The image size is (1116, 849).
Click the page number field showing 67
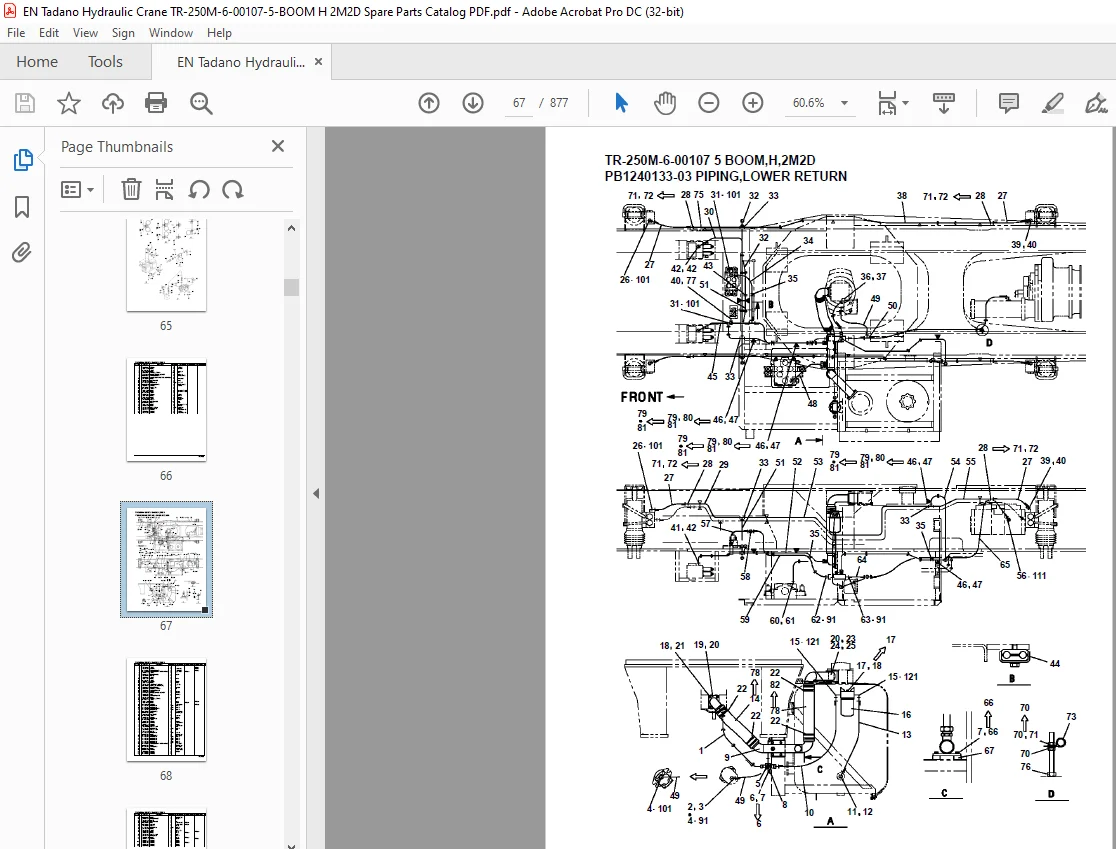pyautogui.click(x=519, y=103)
